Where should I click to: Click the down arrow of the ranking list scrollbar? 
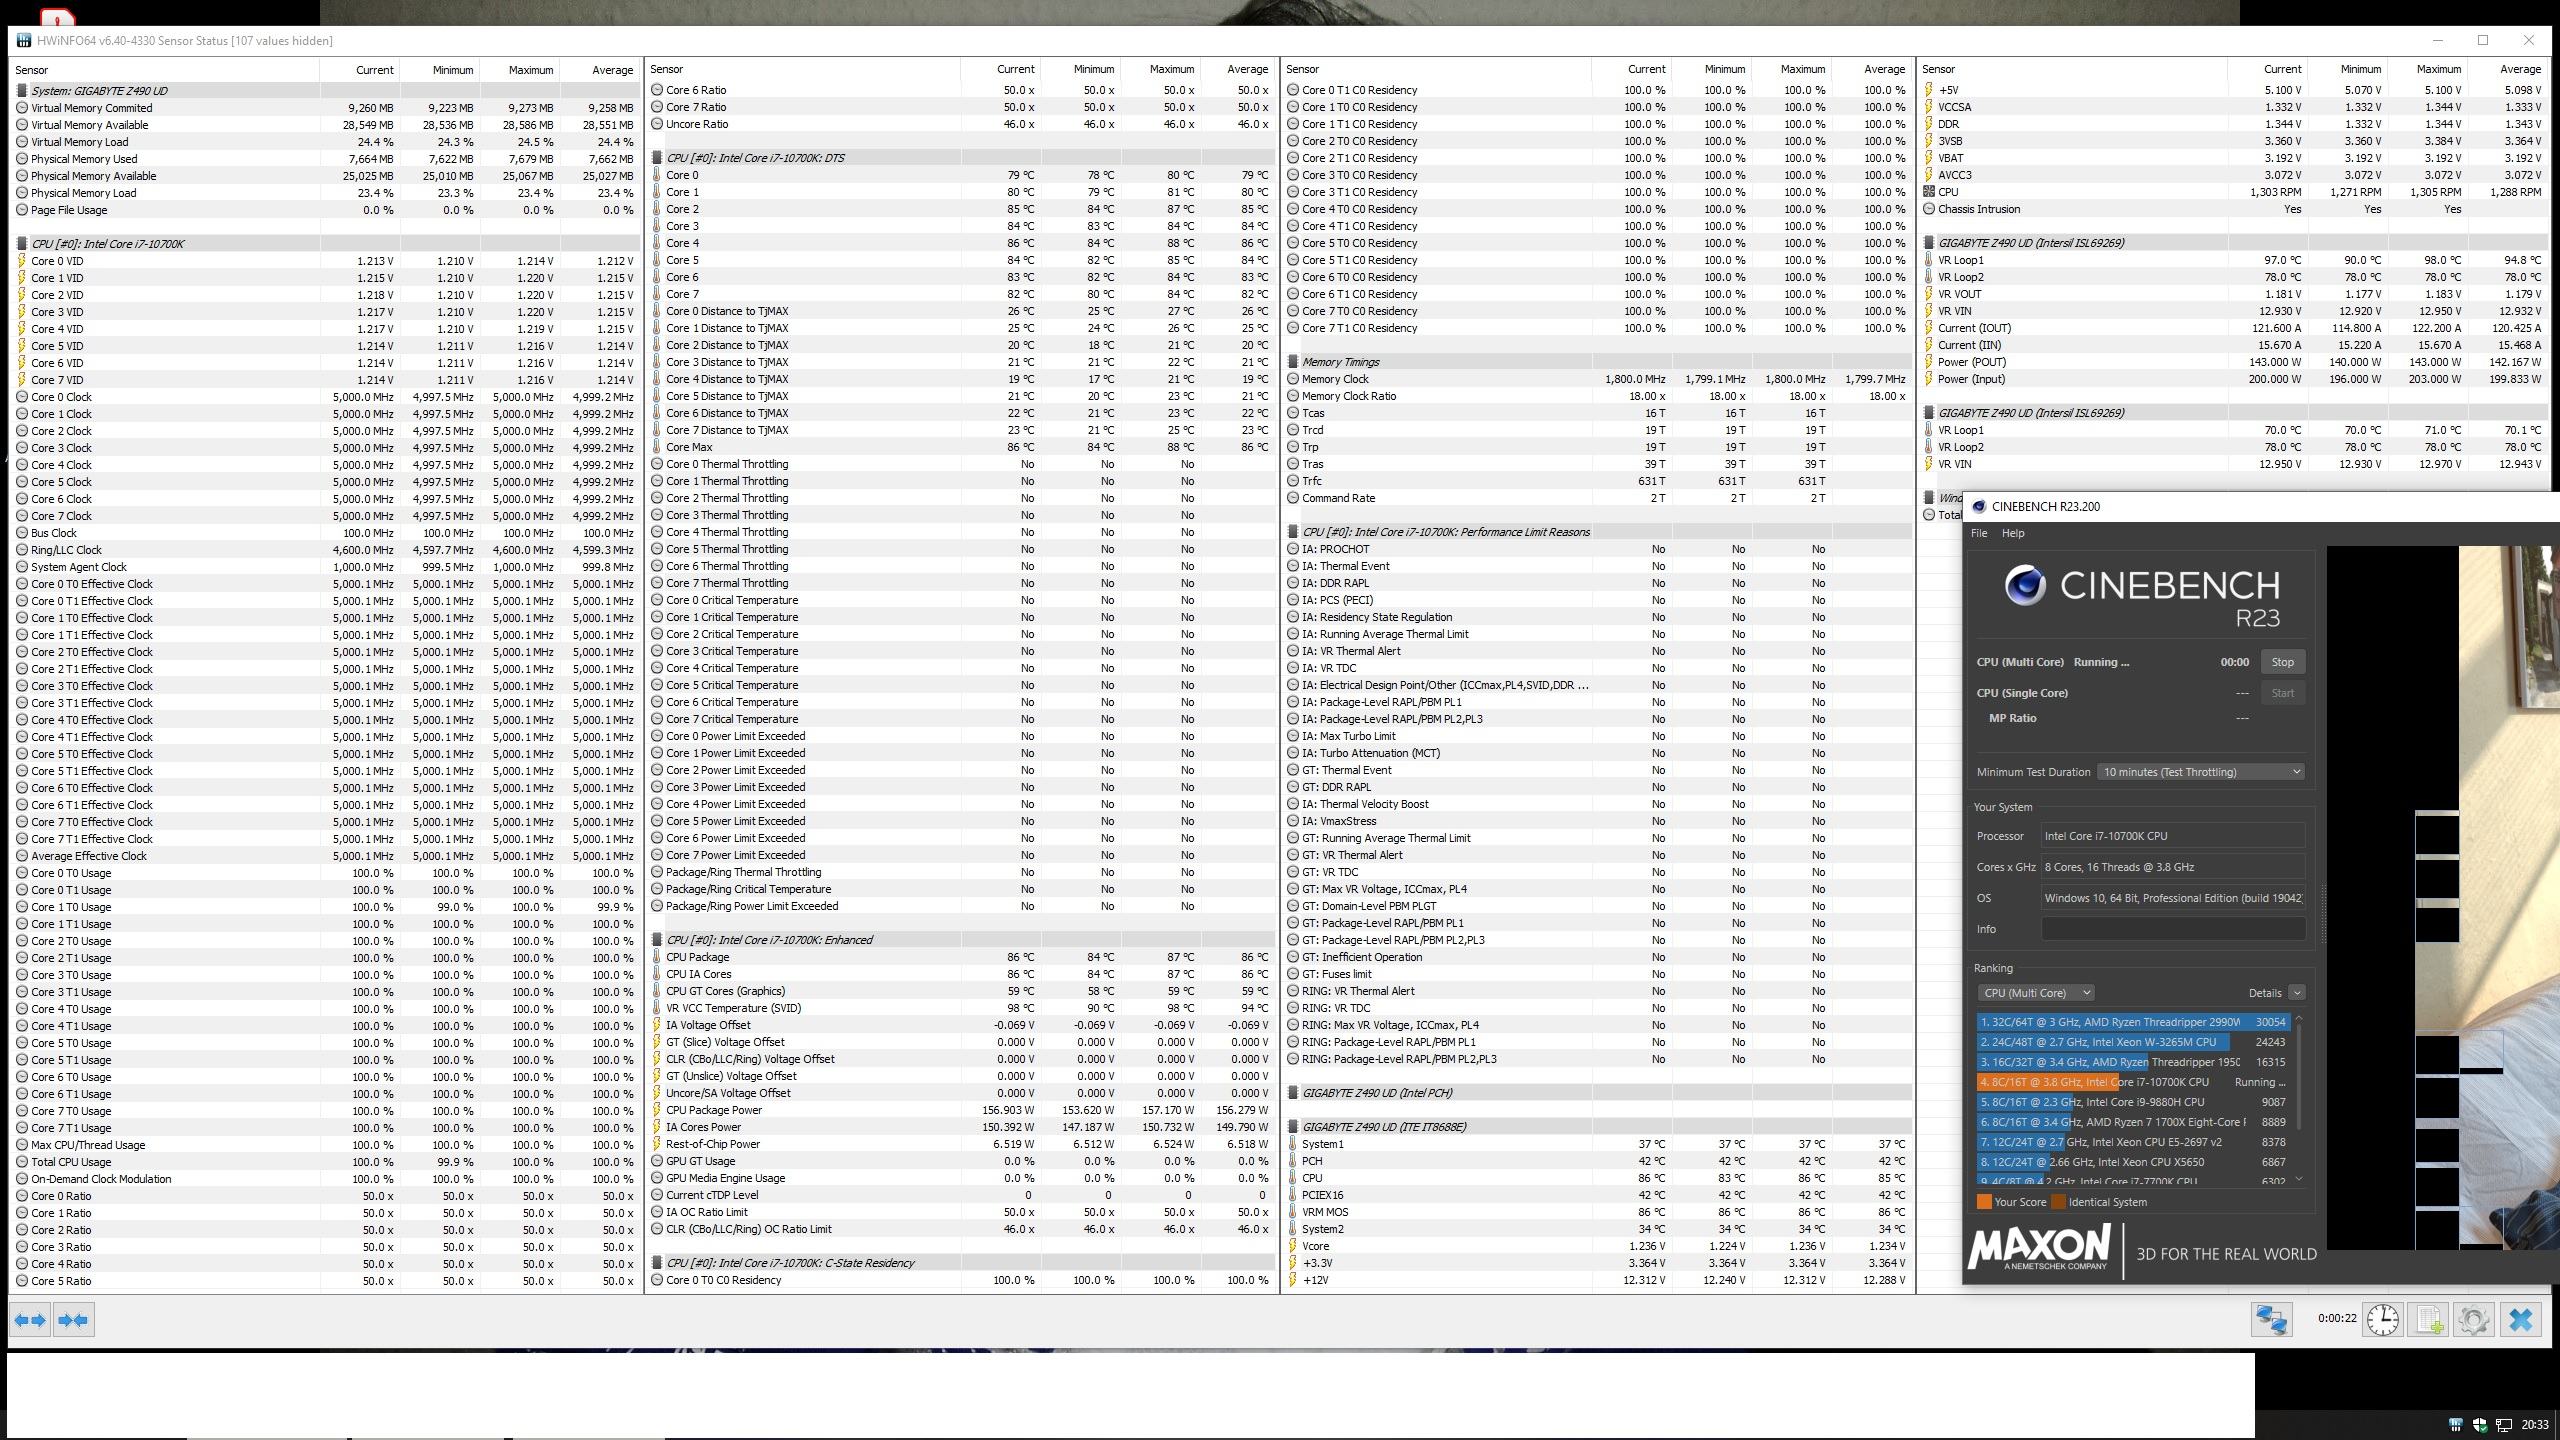click(x=2298, y=1179)
